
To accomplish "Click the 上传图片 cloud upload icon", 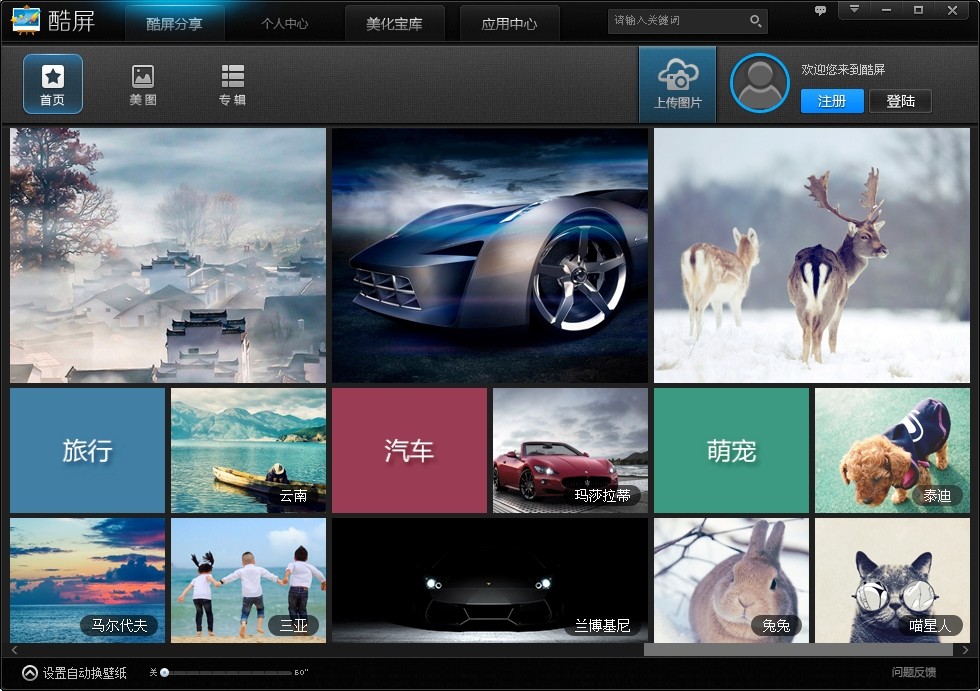I will point(677,75).
